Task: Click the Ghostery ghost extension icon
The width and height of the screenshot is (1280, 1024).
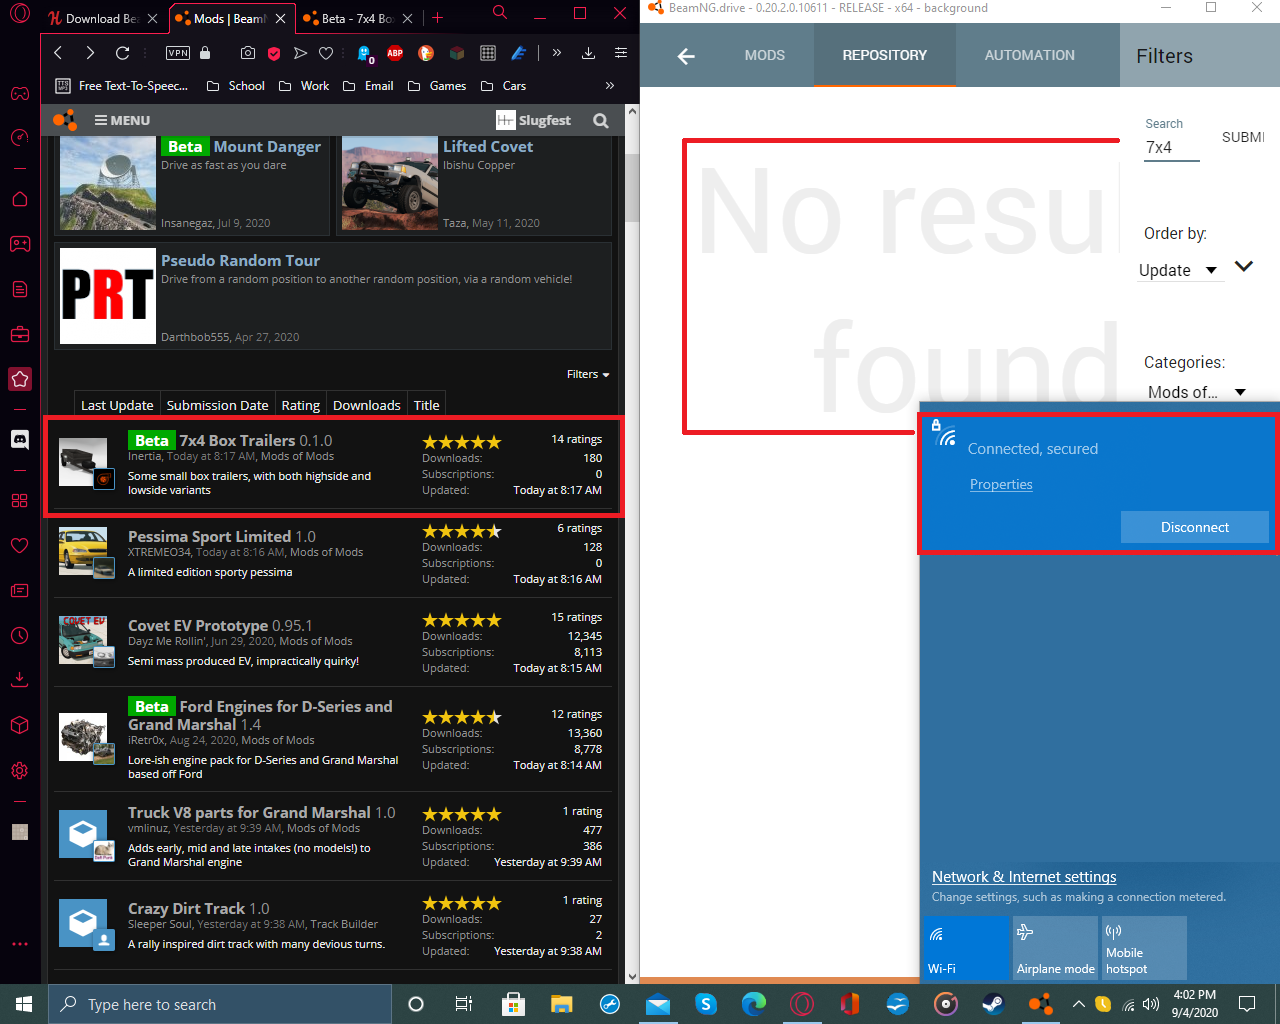Action: pos(365,53)
